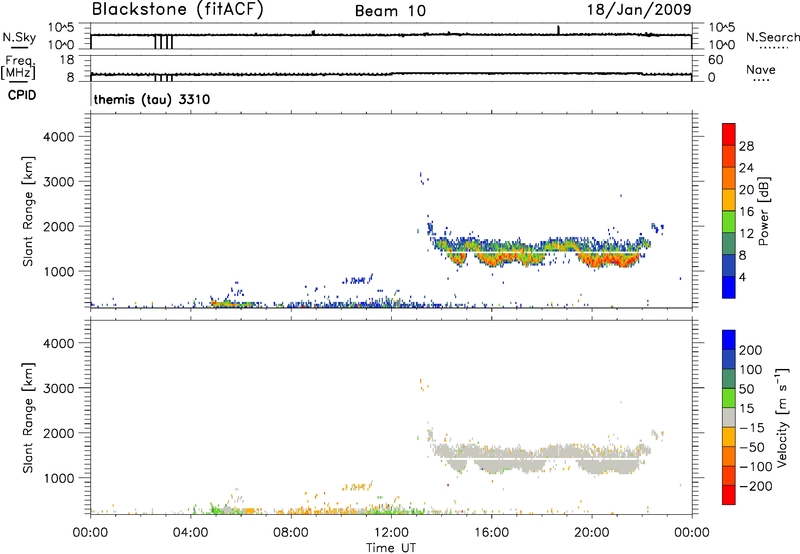Click the '16:00' time axis label
Viewport: 800px width, 554px height.
491,533
